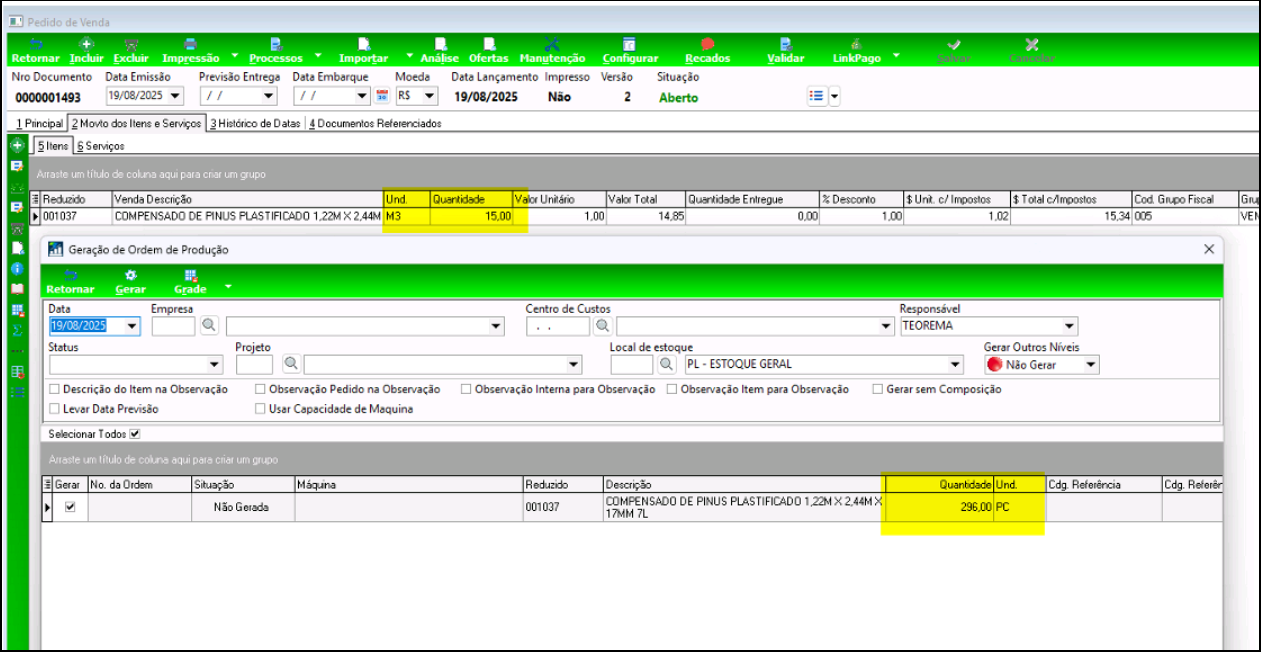Open the Previsão Entrega date dropdown
This screenshot has width=1261, height=653.
[268, 96]
